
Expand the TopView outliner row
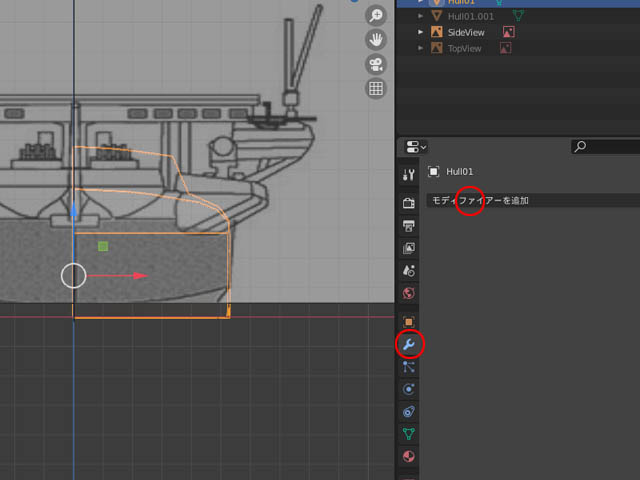click(420, 48)
